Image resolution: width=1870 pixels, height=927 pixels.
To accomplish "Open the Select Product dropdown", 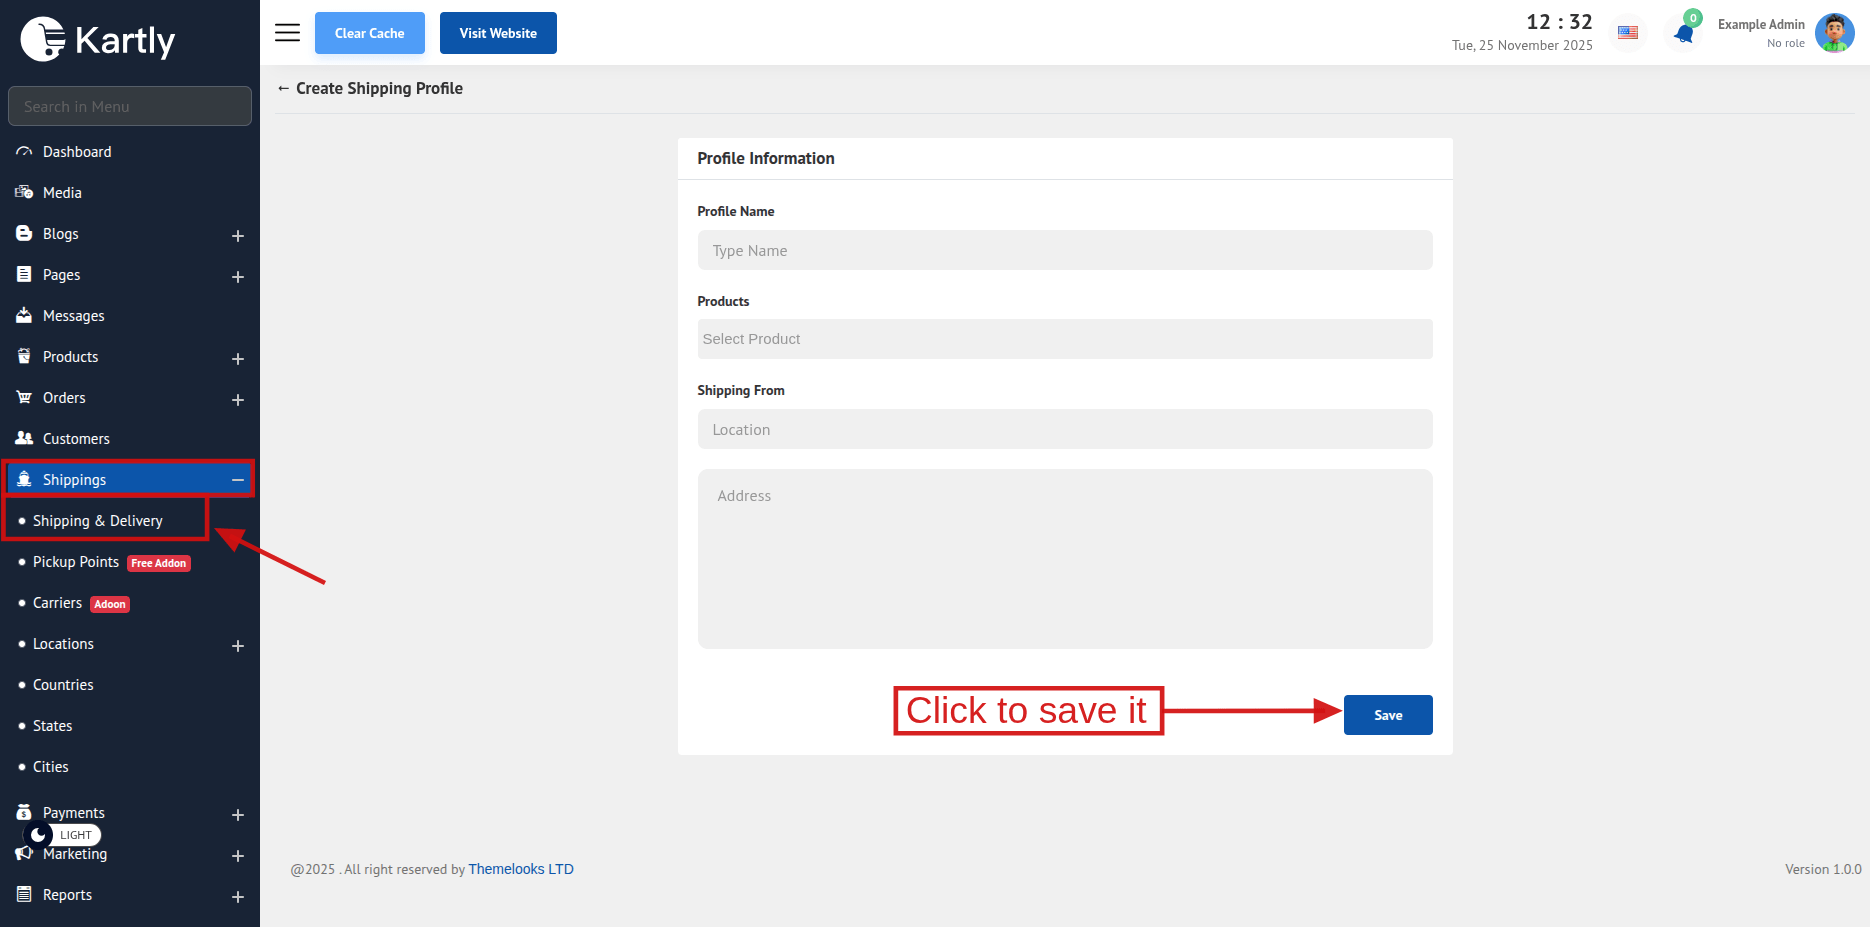I will [x=1064, y=339].
